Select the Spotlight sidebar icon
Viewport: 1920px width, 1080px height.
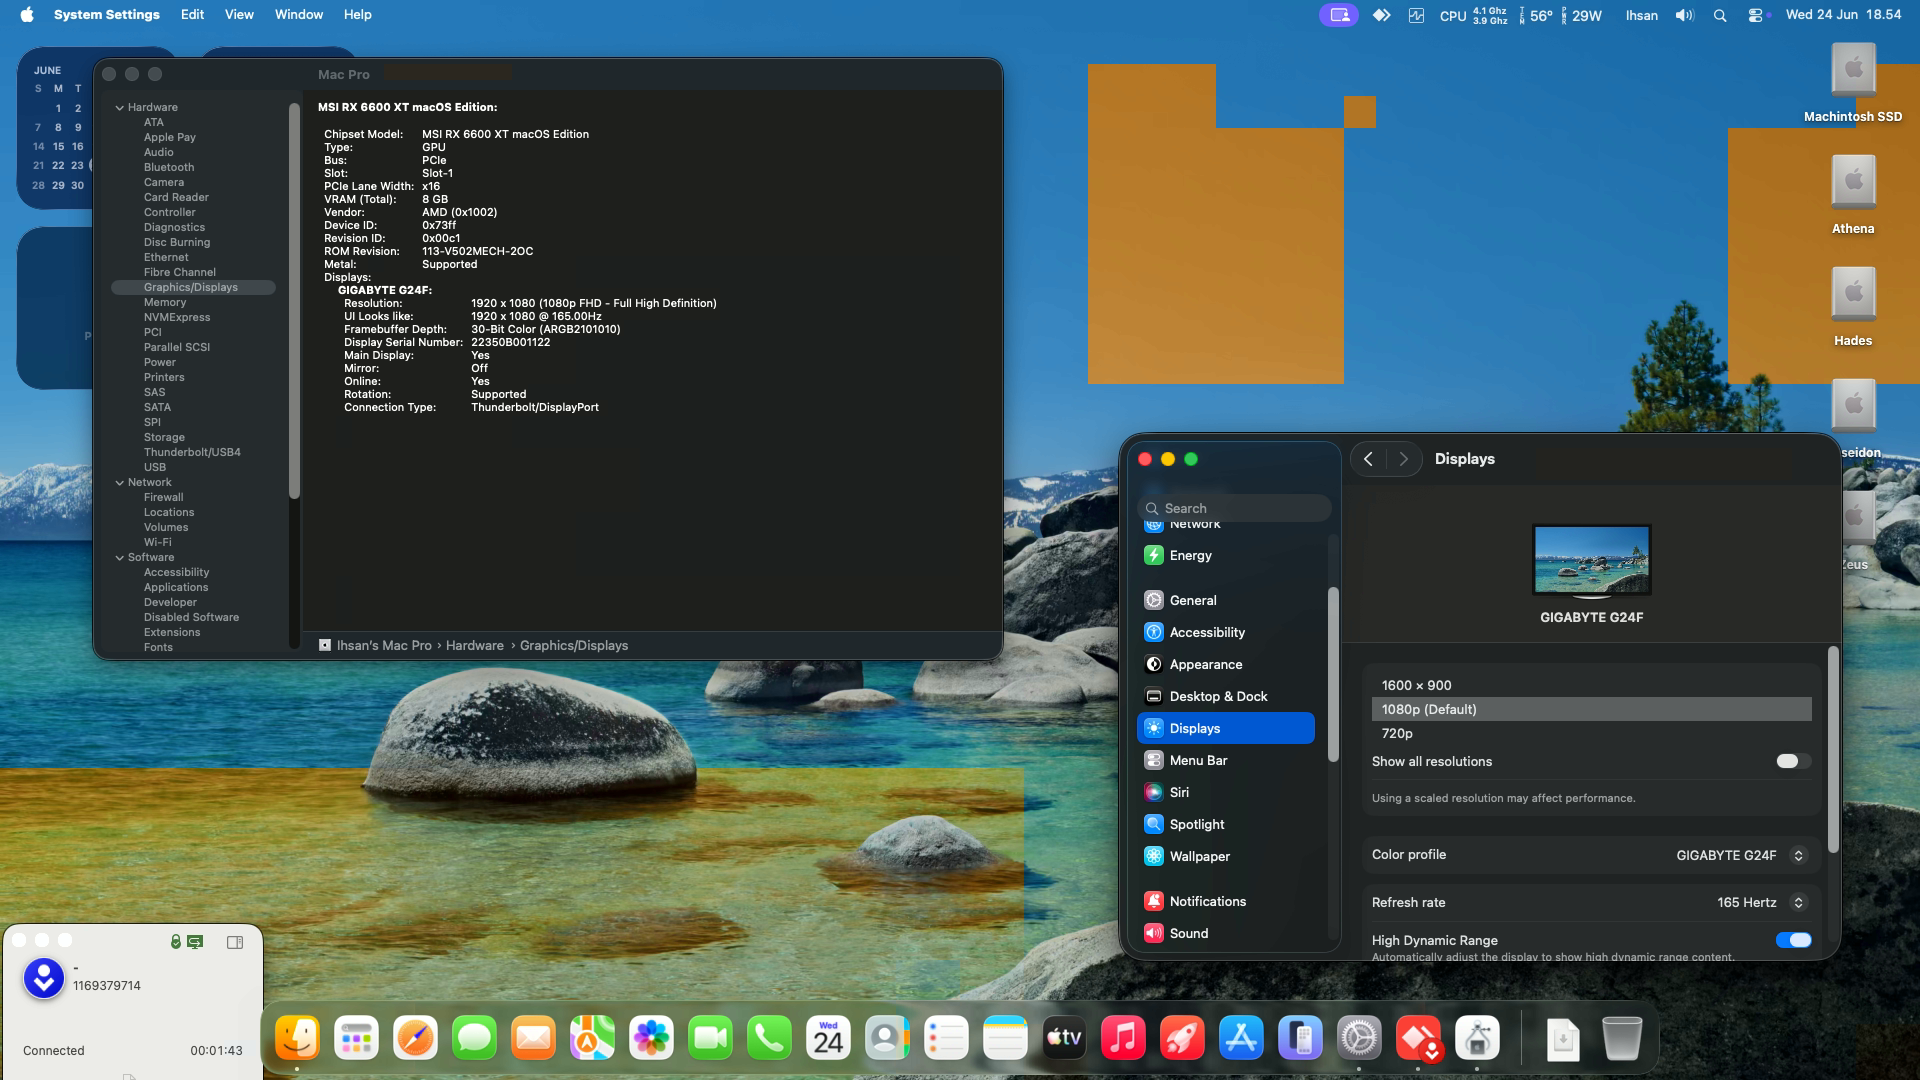pyautogui.click(x=1153, y=824)
